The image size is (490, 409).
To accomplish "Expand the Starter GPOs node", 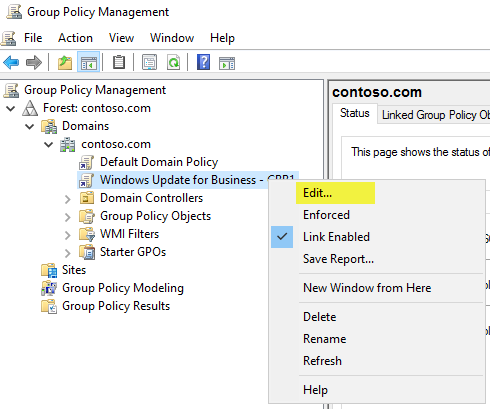I will pos(68,253).
